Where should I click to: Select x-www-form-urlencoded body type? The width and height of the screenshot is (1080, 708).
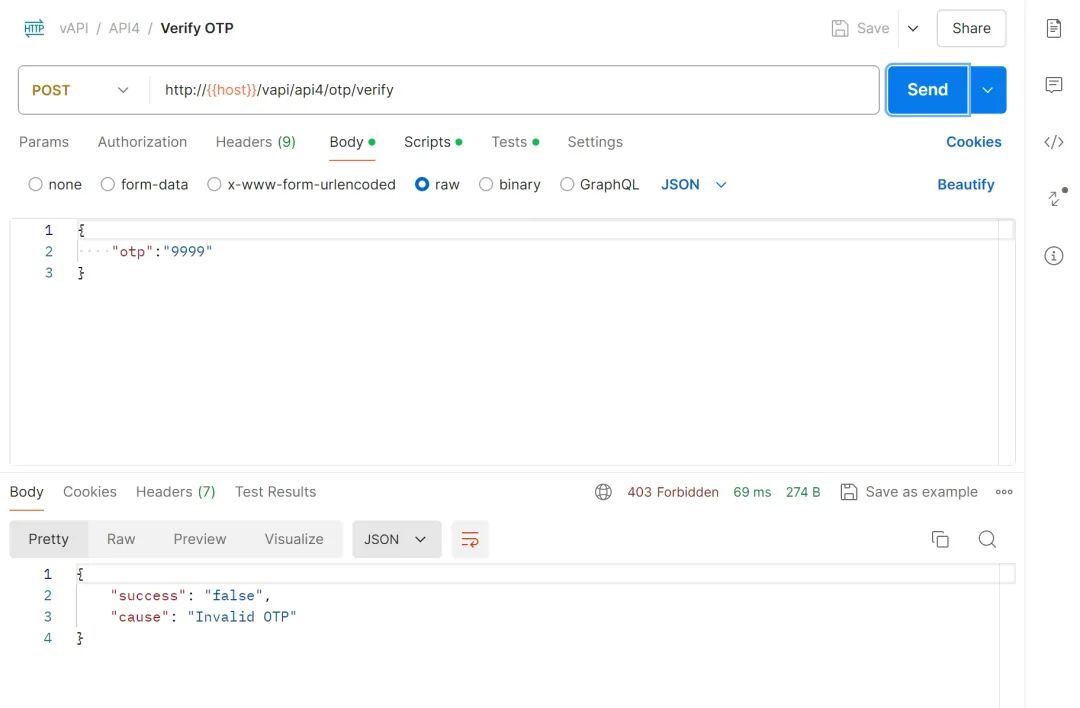pyautogui.click(x=214, y=185)
